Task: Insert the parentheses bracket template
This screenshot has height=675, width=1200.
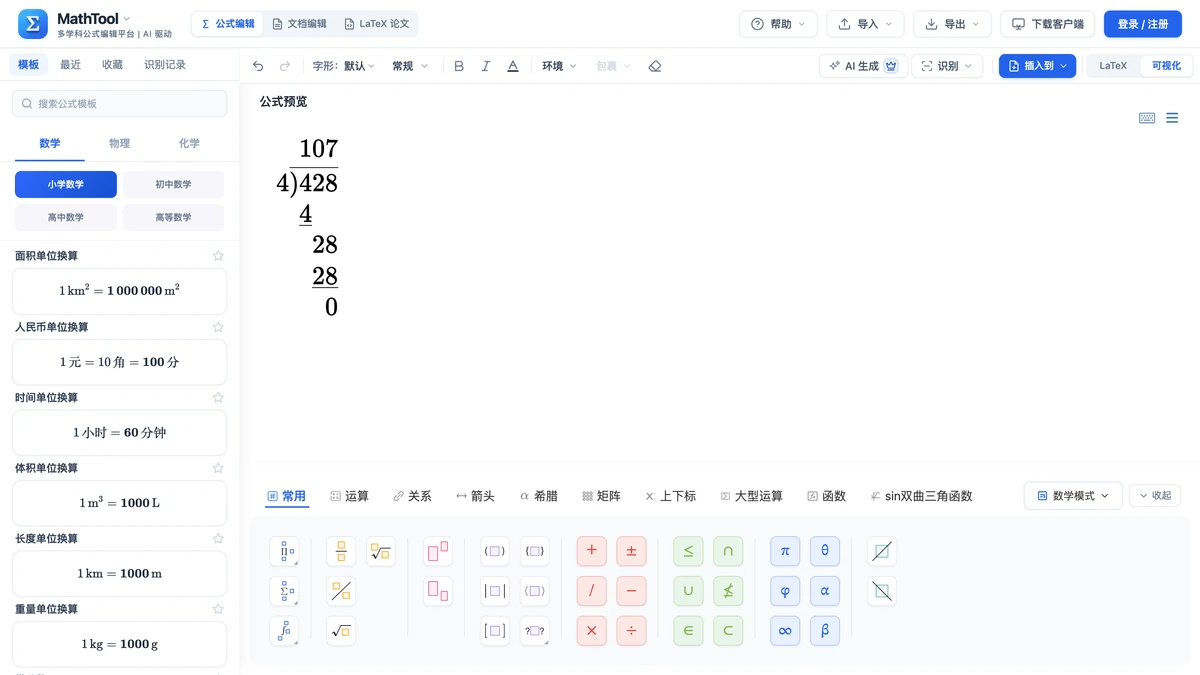Action: pos(495,551)
